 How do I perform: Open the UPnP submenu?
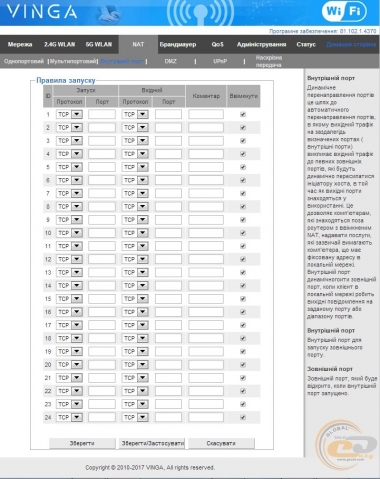pyautogui.click(x=220, y=61)
